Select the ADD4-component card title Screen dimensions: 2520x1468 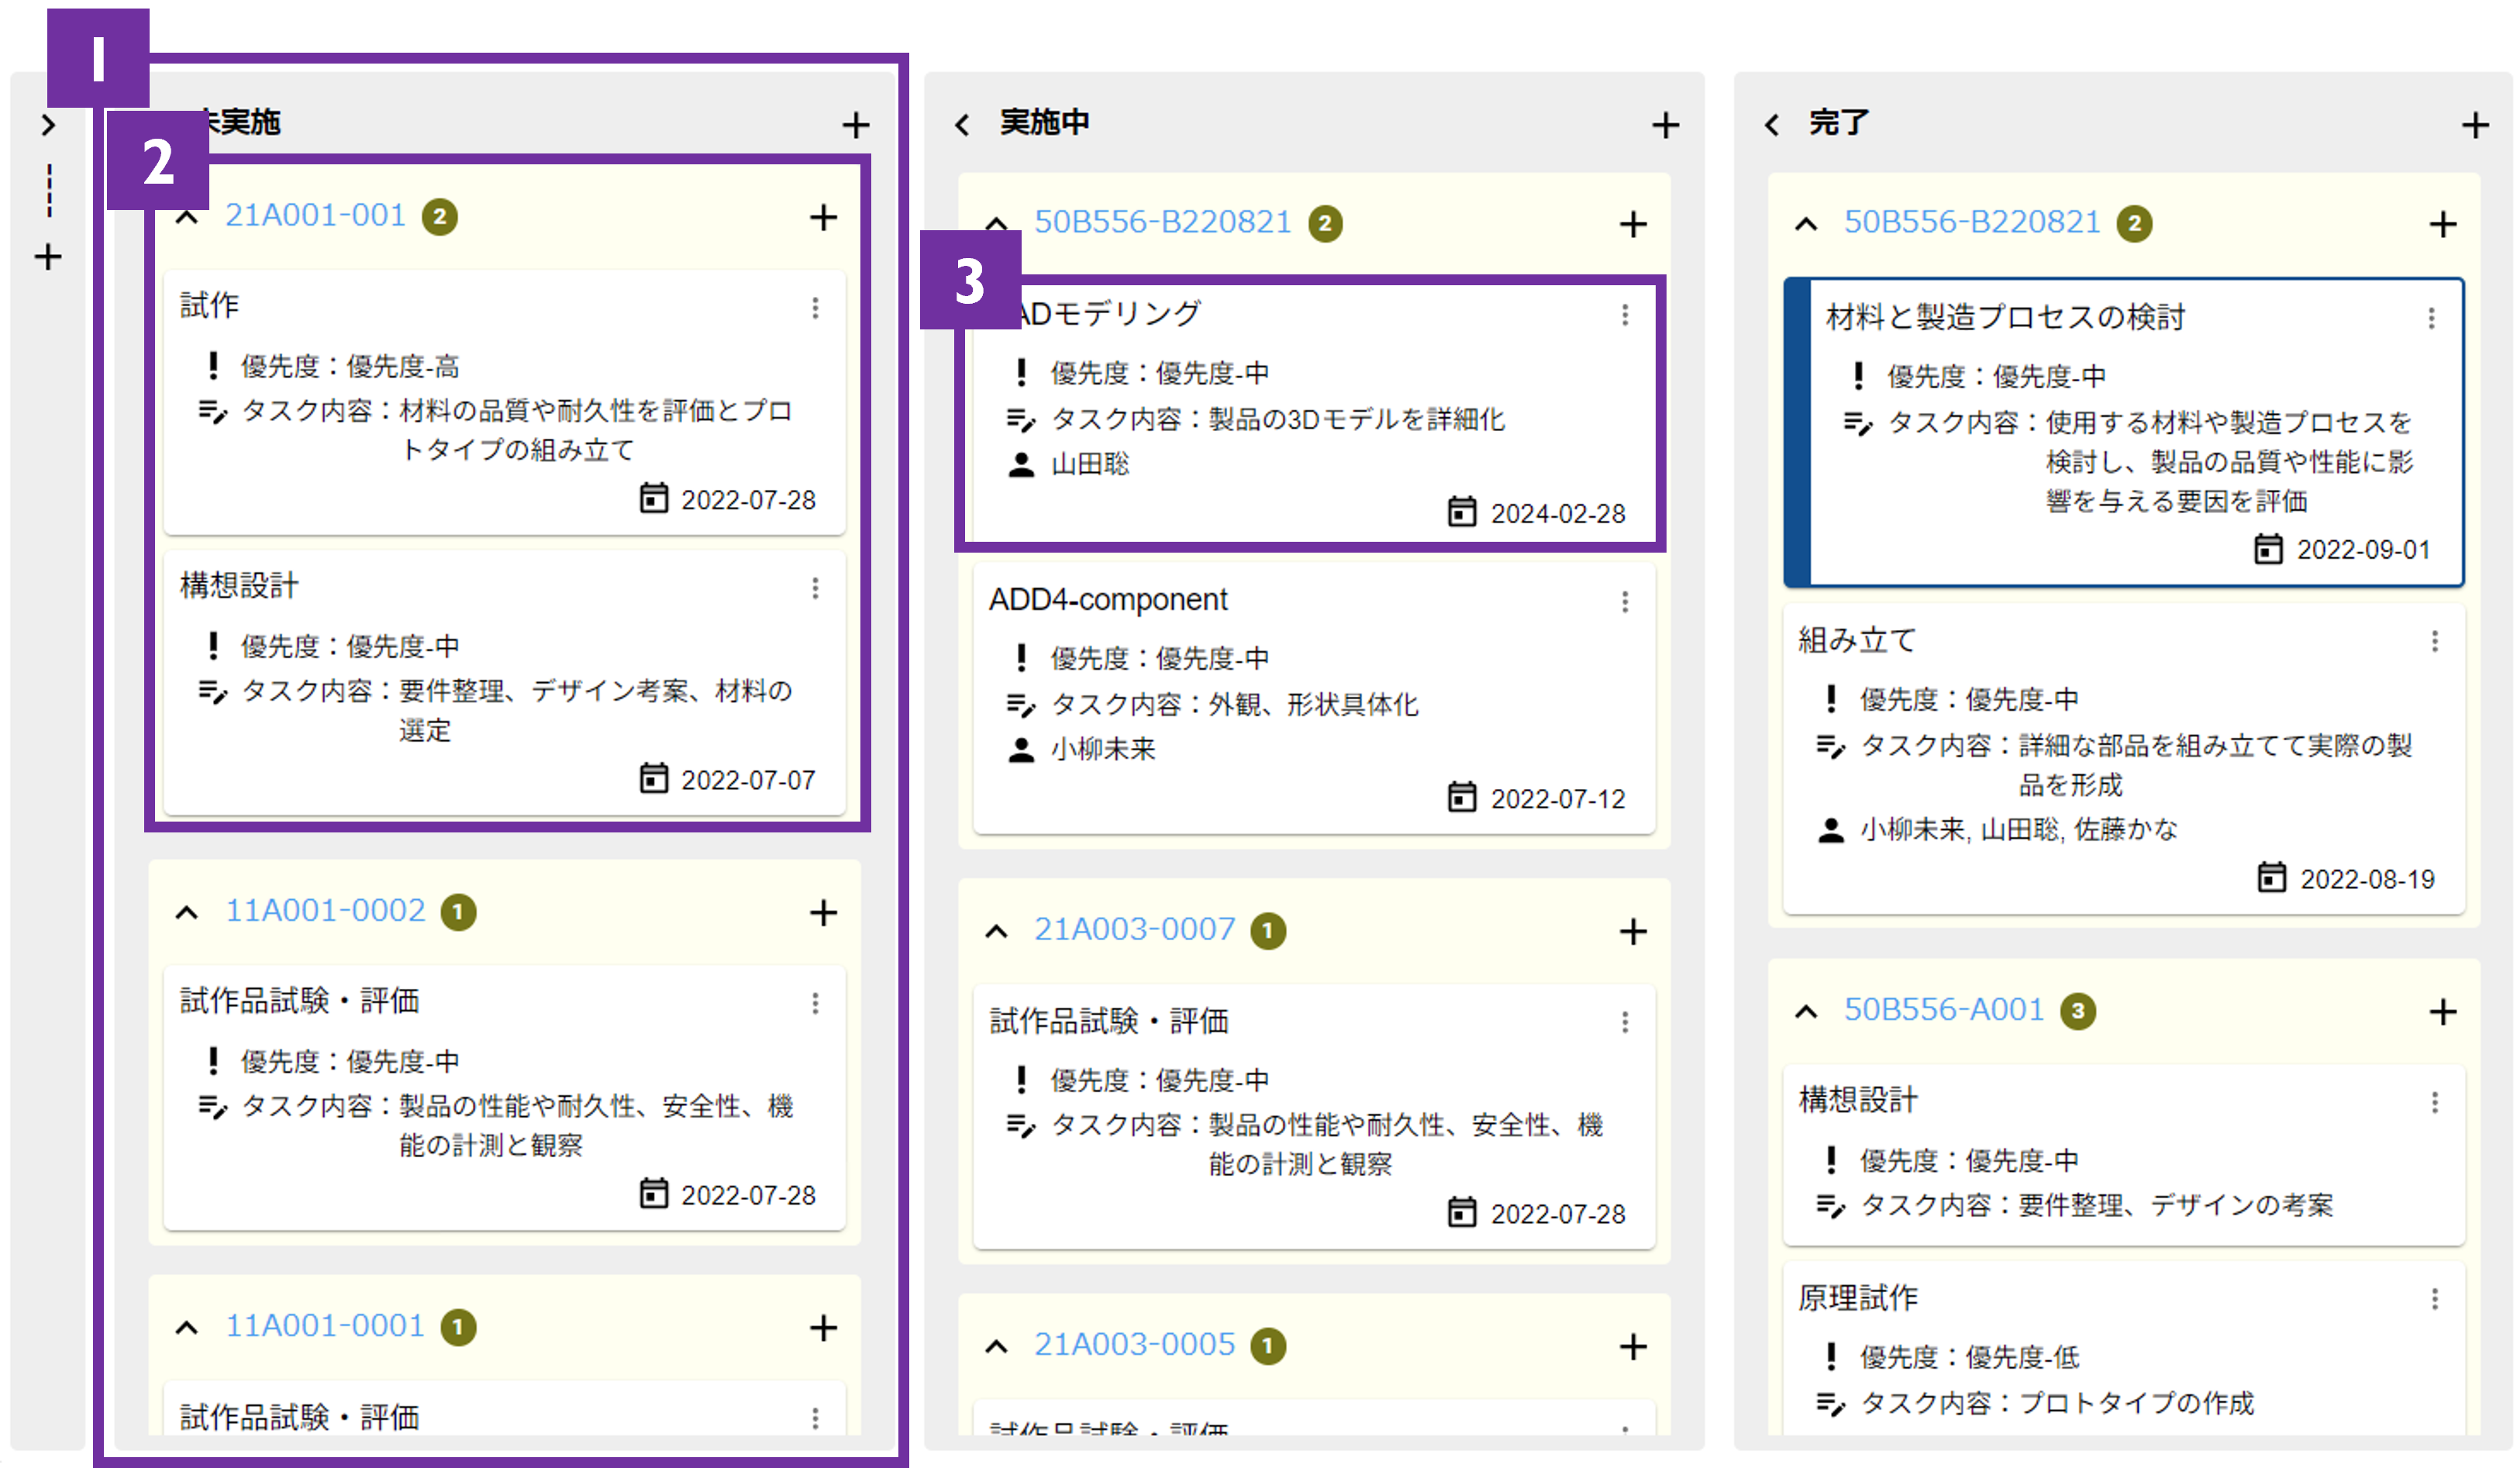[1108, 599]
